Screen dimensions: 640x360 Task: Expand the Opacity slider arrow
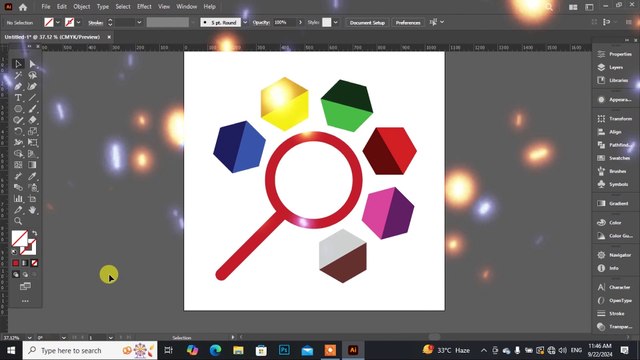click(300, 22)
